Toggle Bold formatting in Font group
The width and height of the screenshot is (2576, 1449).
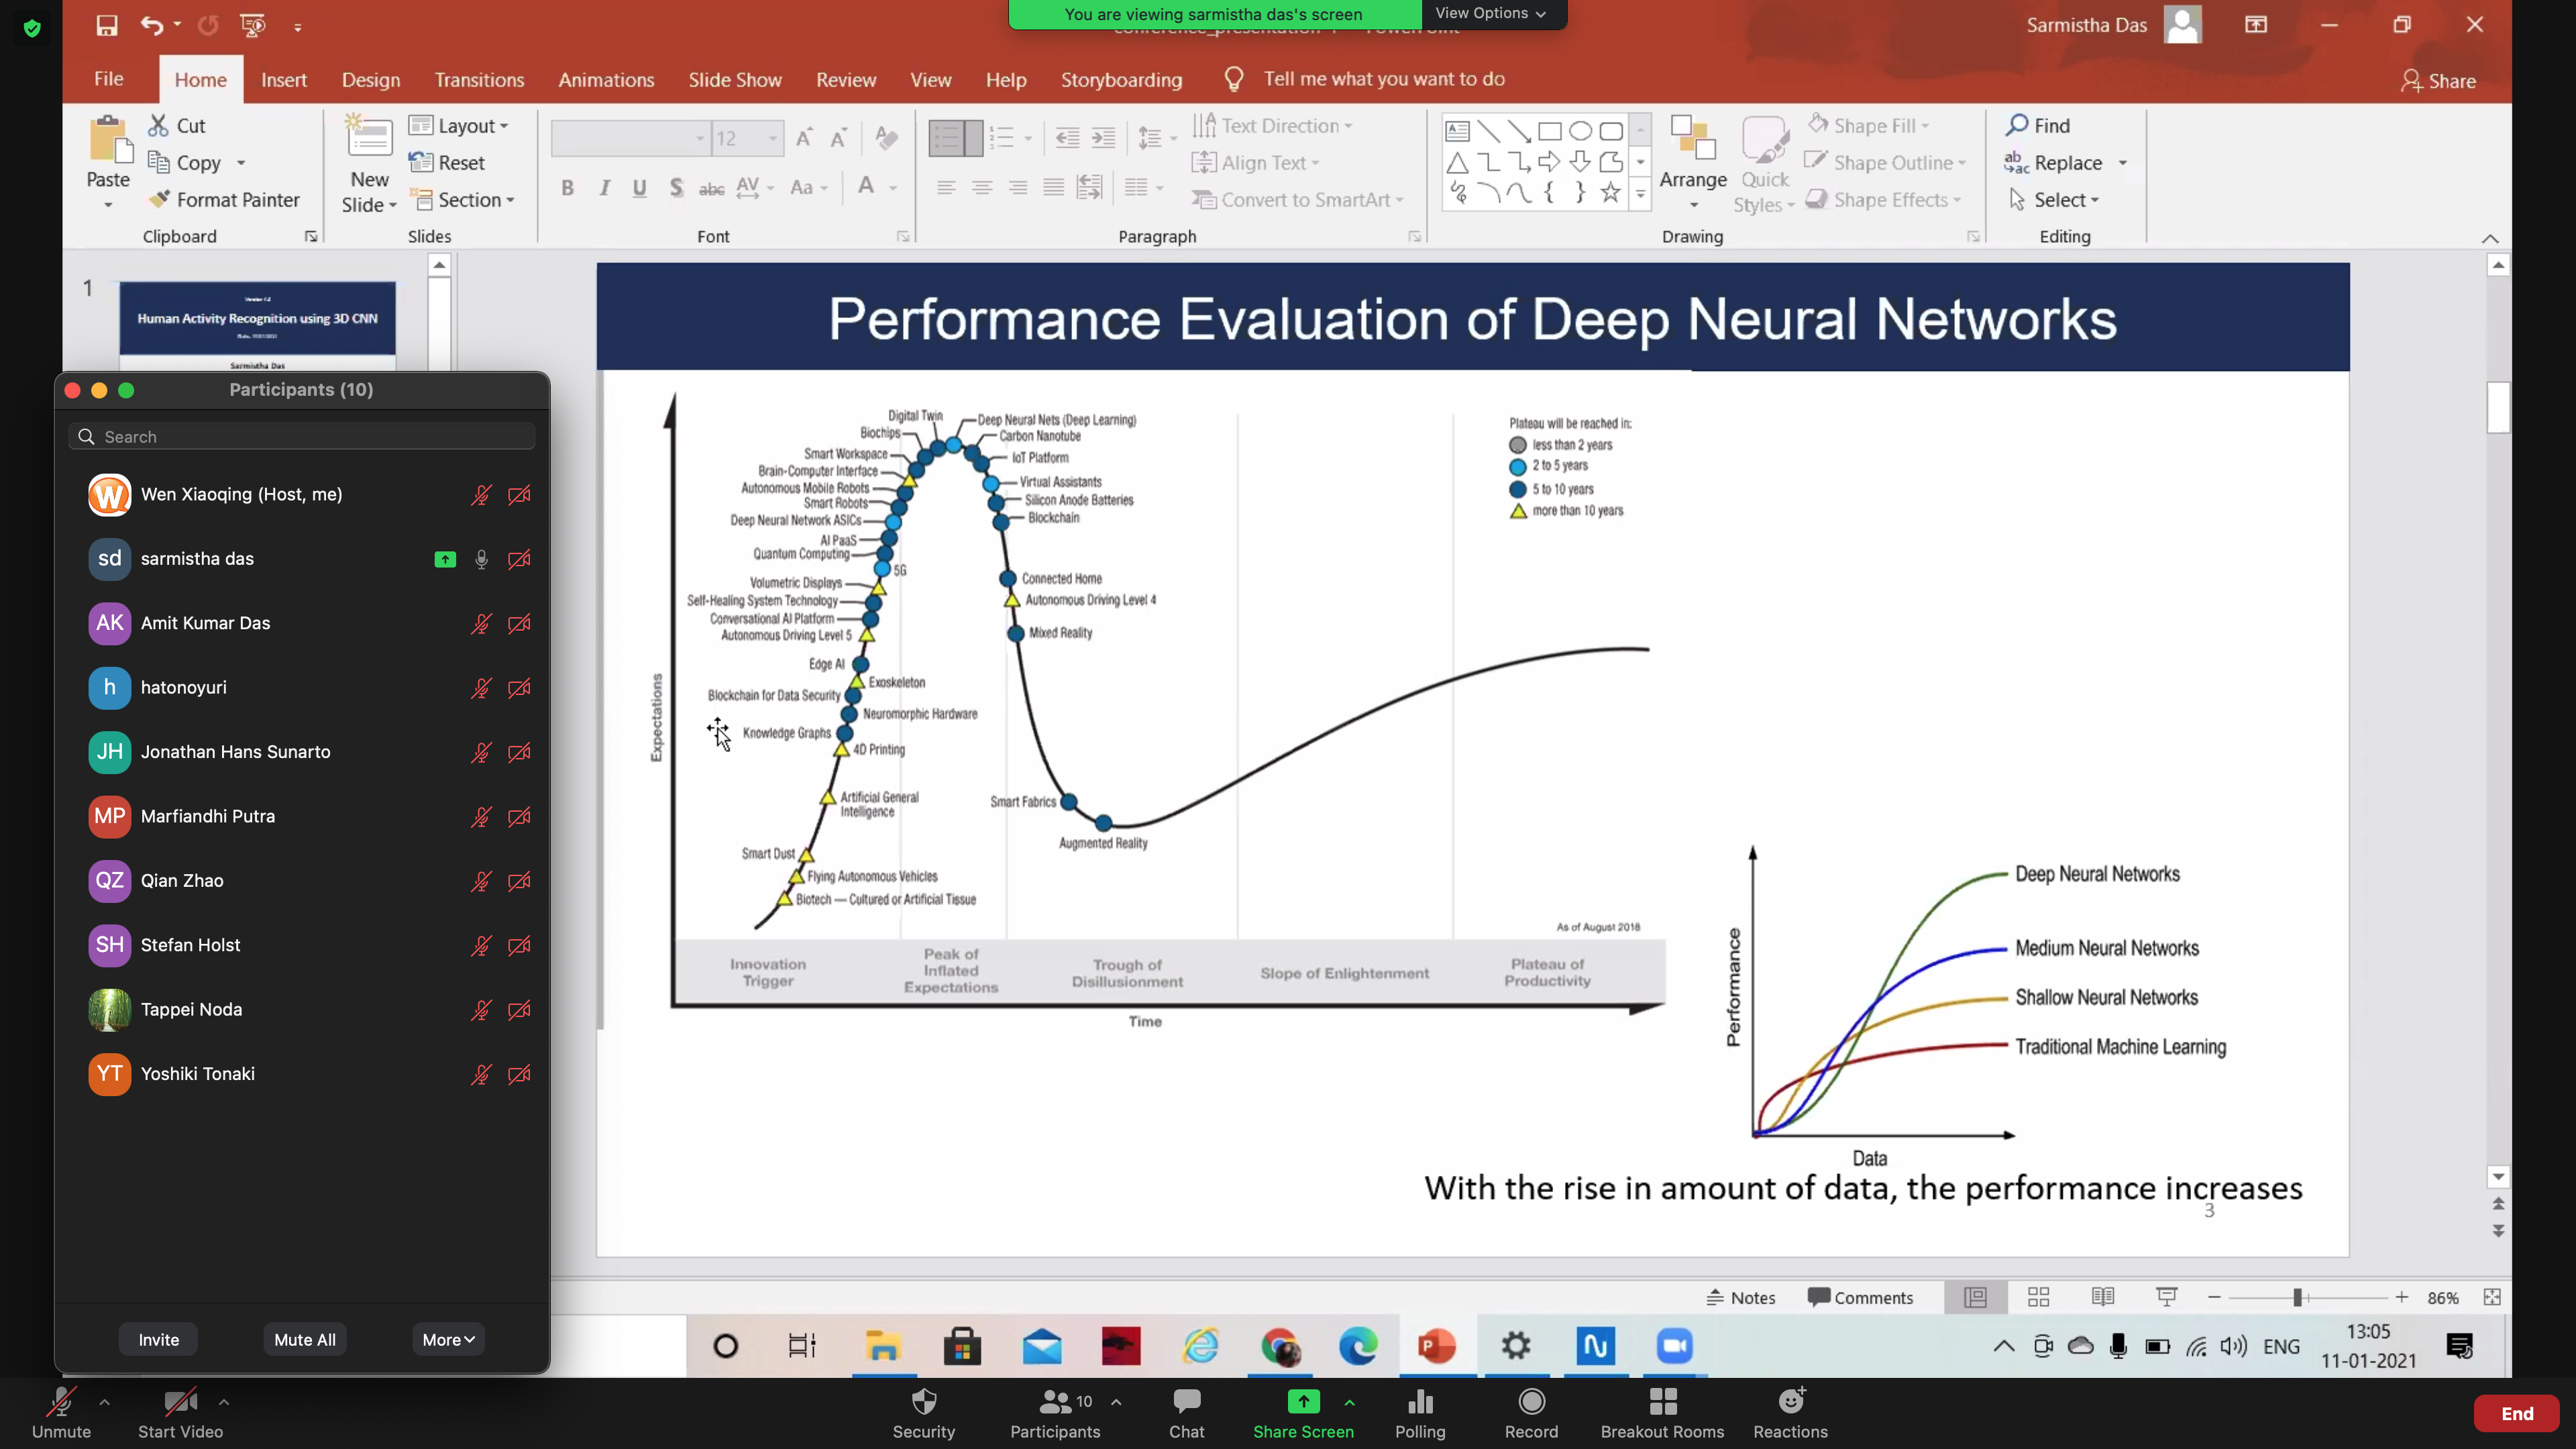click(567, 188)
